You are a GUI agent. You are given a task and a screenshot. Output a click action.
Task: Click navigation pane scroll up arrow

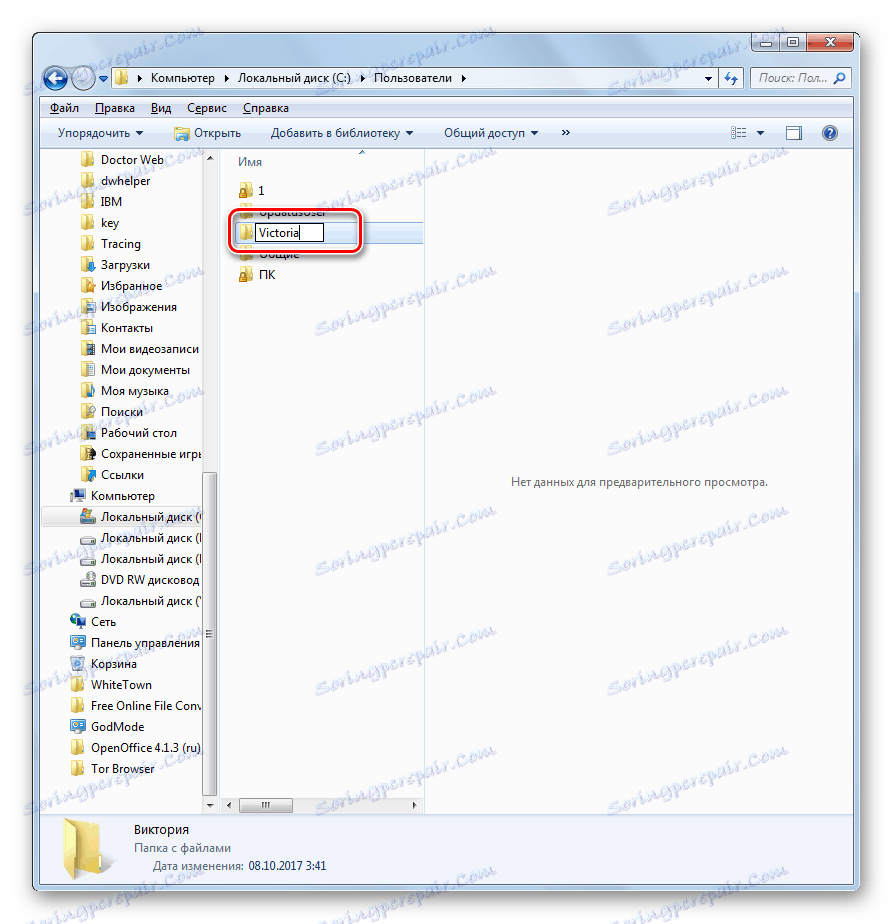pos(210,159)
